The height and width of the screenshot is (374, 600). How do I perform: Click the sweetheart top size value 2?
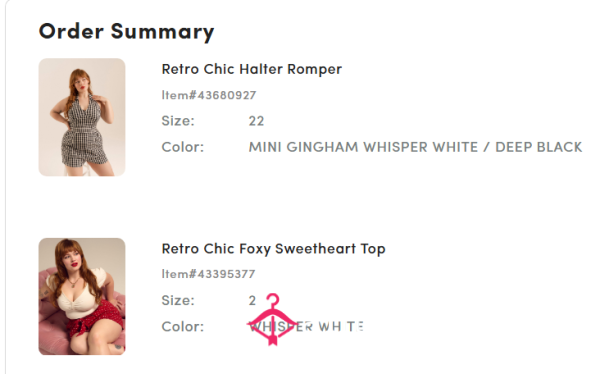[x=252, y=301]
